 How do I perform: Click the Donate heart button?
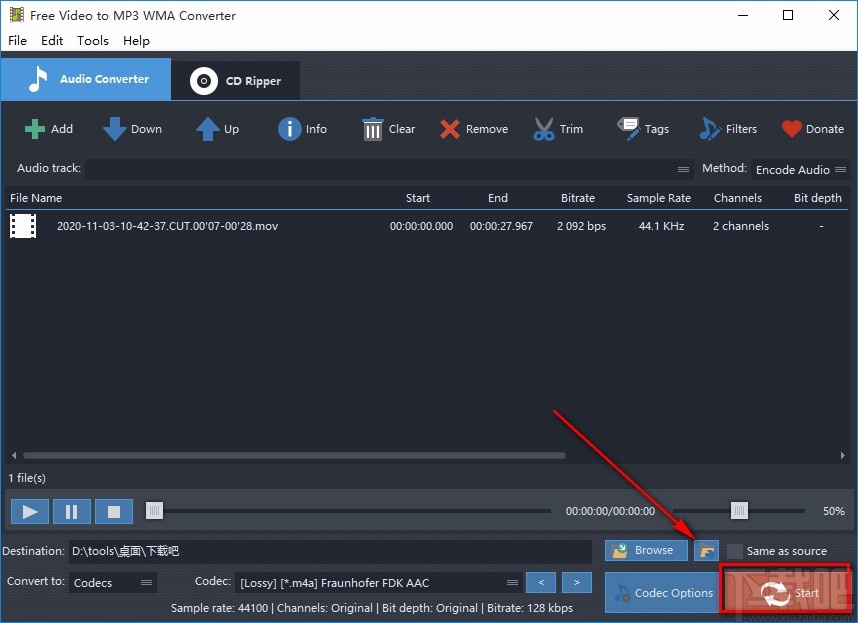point(813,129)
